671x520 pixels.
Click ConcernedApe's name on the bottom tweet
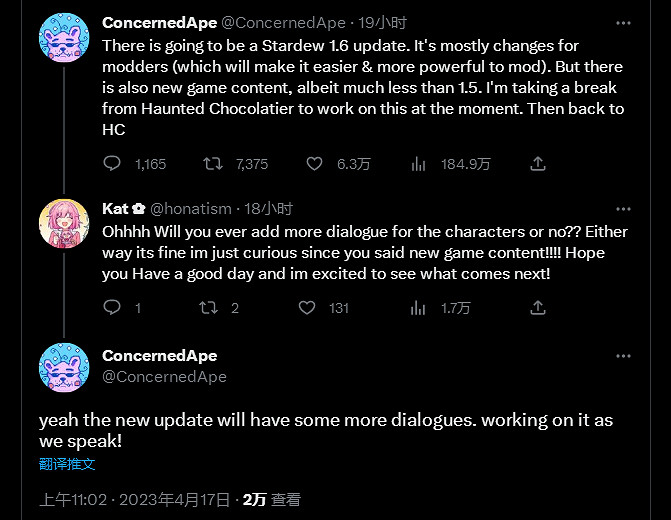pos(160,356)
